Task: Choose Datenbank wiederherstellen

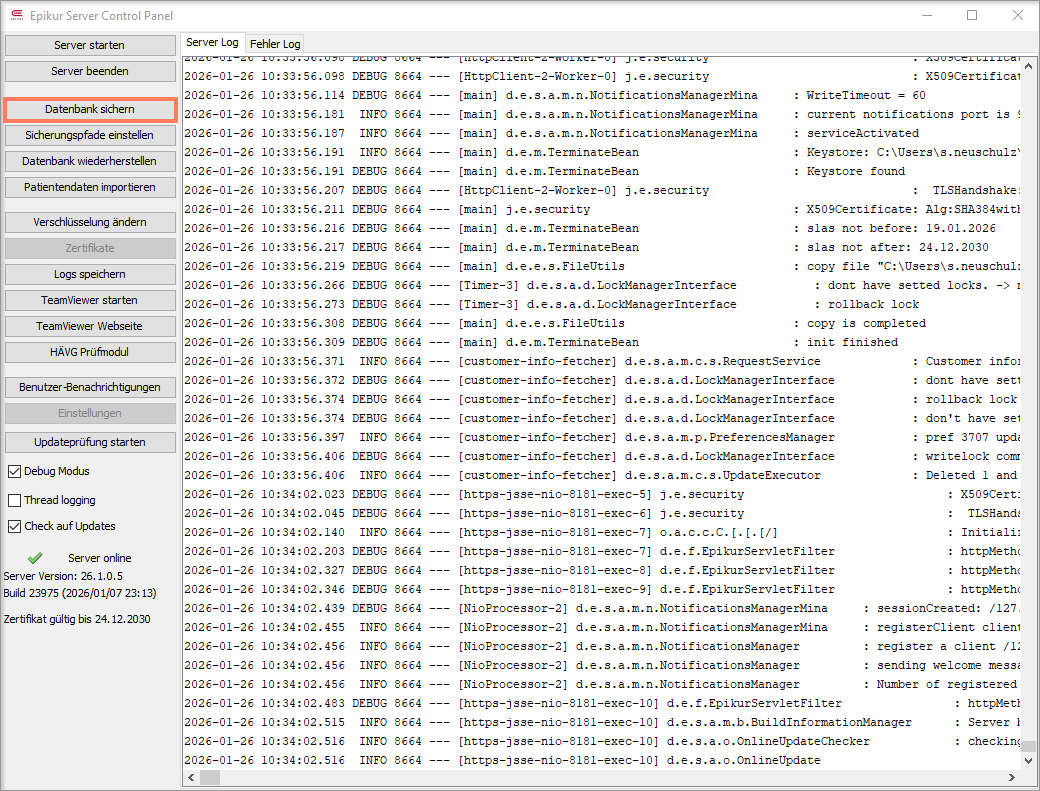Action: (90, 161)
